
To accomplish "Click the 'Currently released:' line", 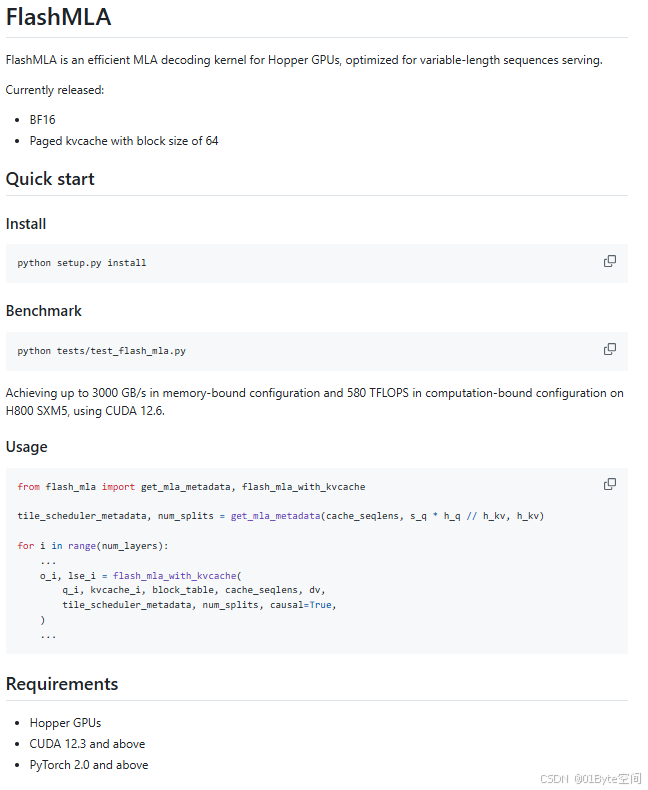I will (55, 90).
